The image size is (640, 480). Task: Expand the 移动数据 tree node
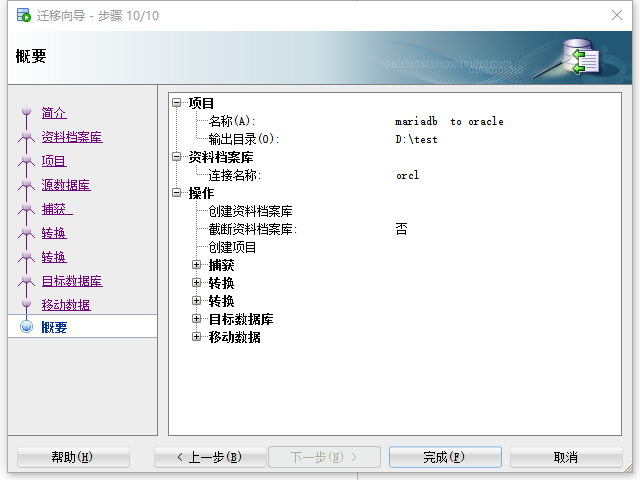pos(196,336)
